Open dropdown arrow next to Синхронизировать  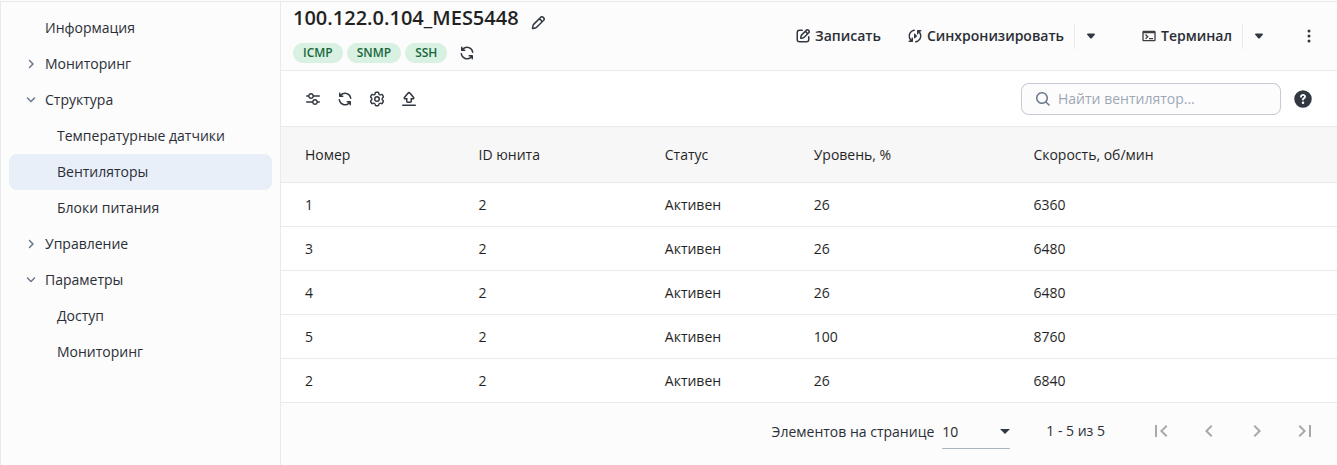click(x=1091, y=36)
